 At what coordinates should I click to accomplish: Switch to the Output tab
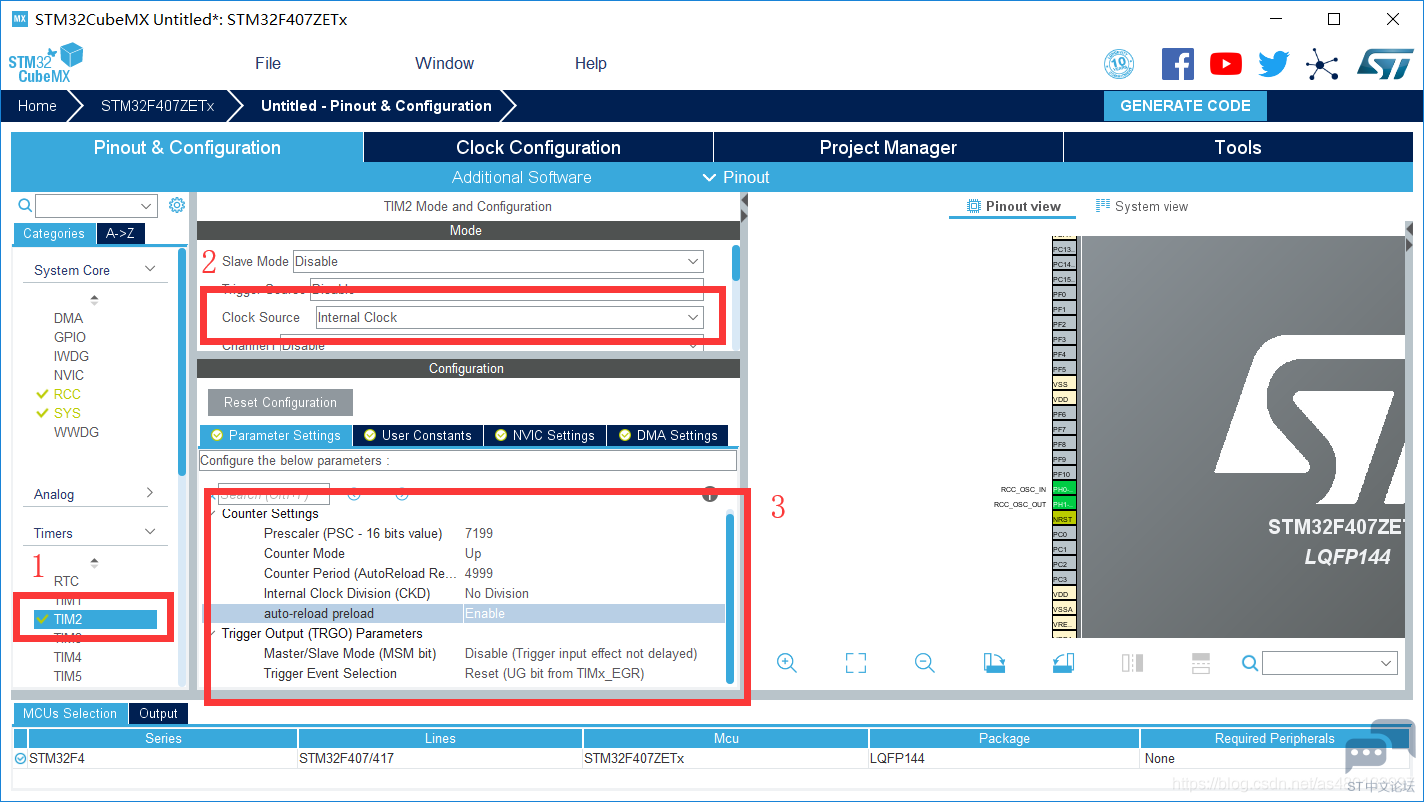(158, 713)
